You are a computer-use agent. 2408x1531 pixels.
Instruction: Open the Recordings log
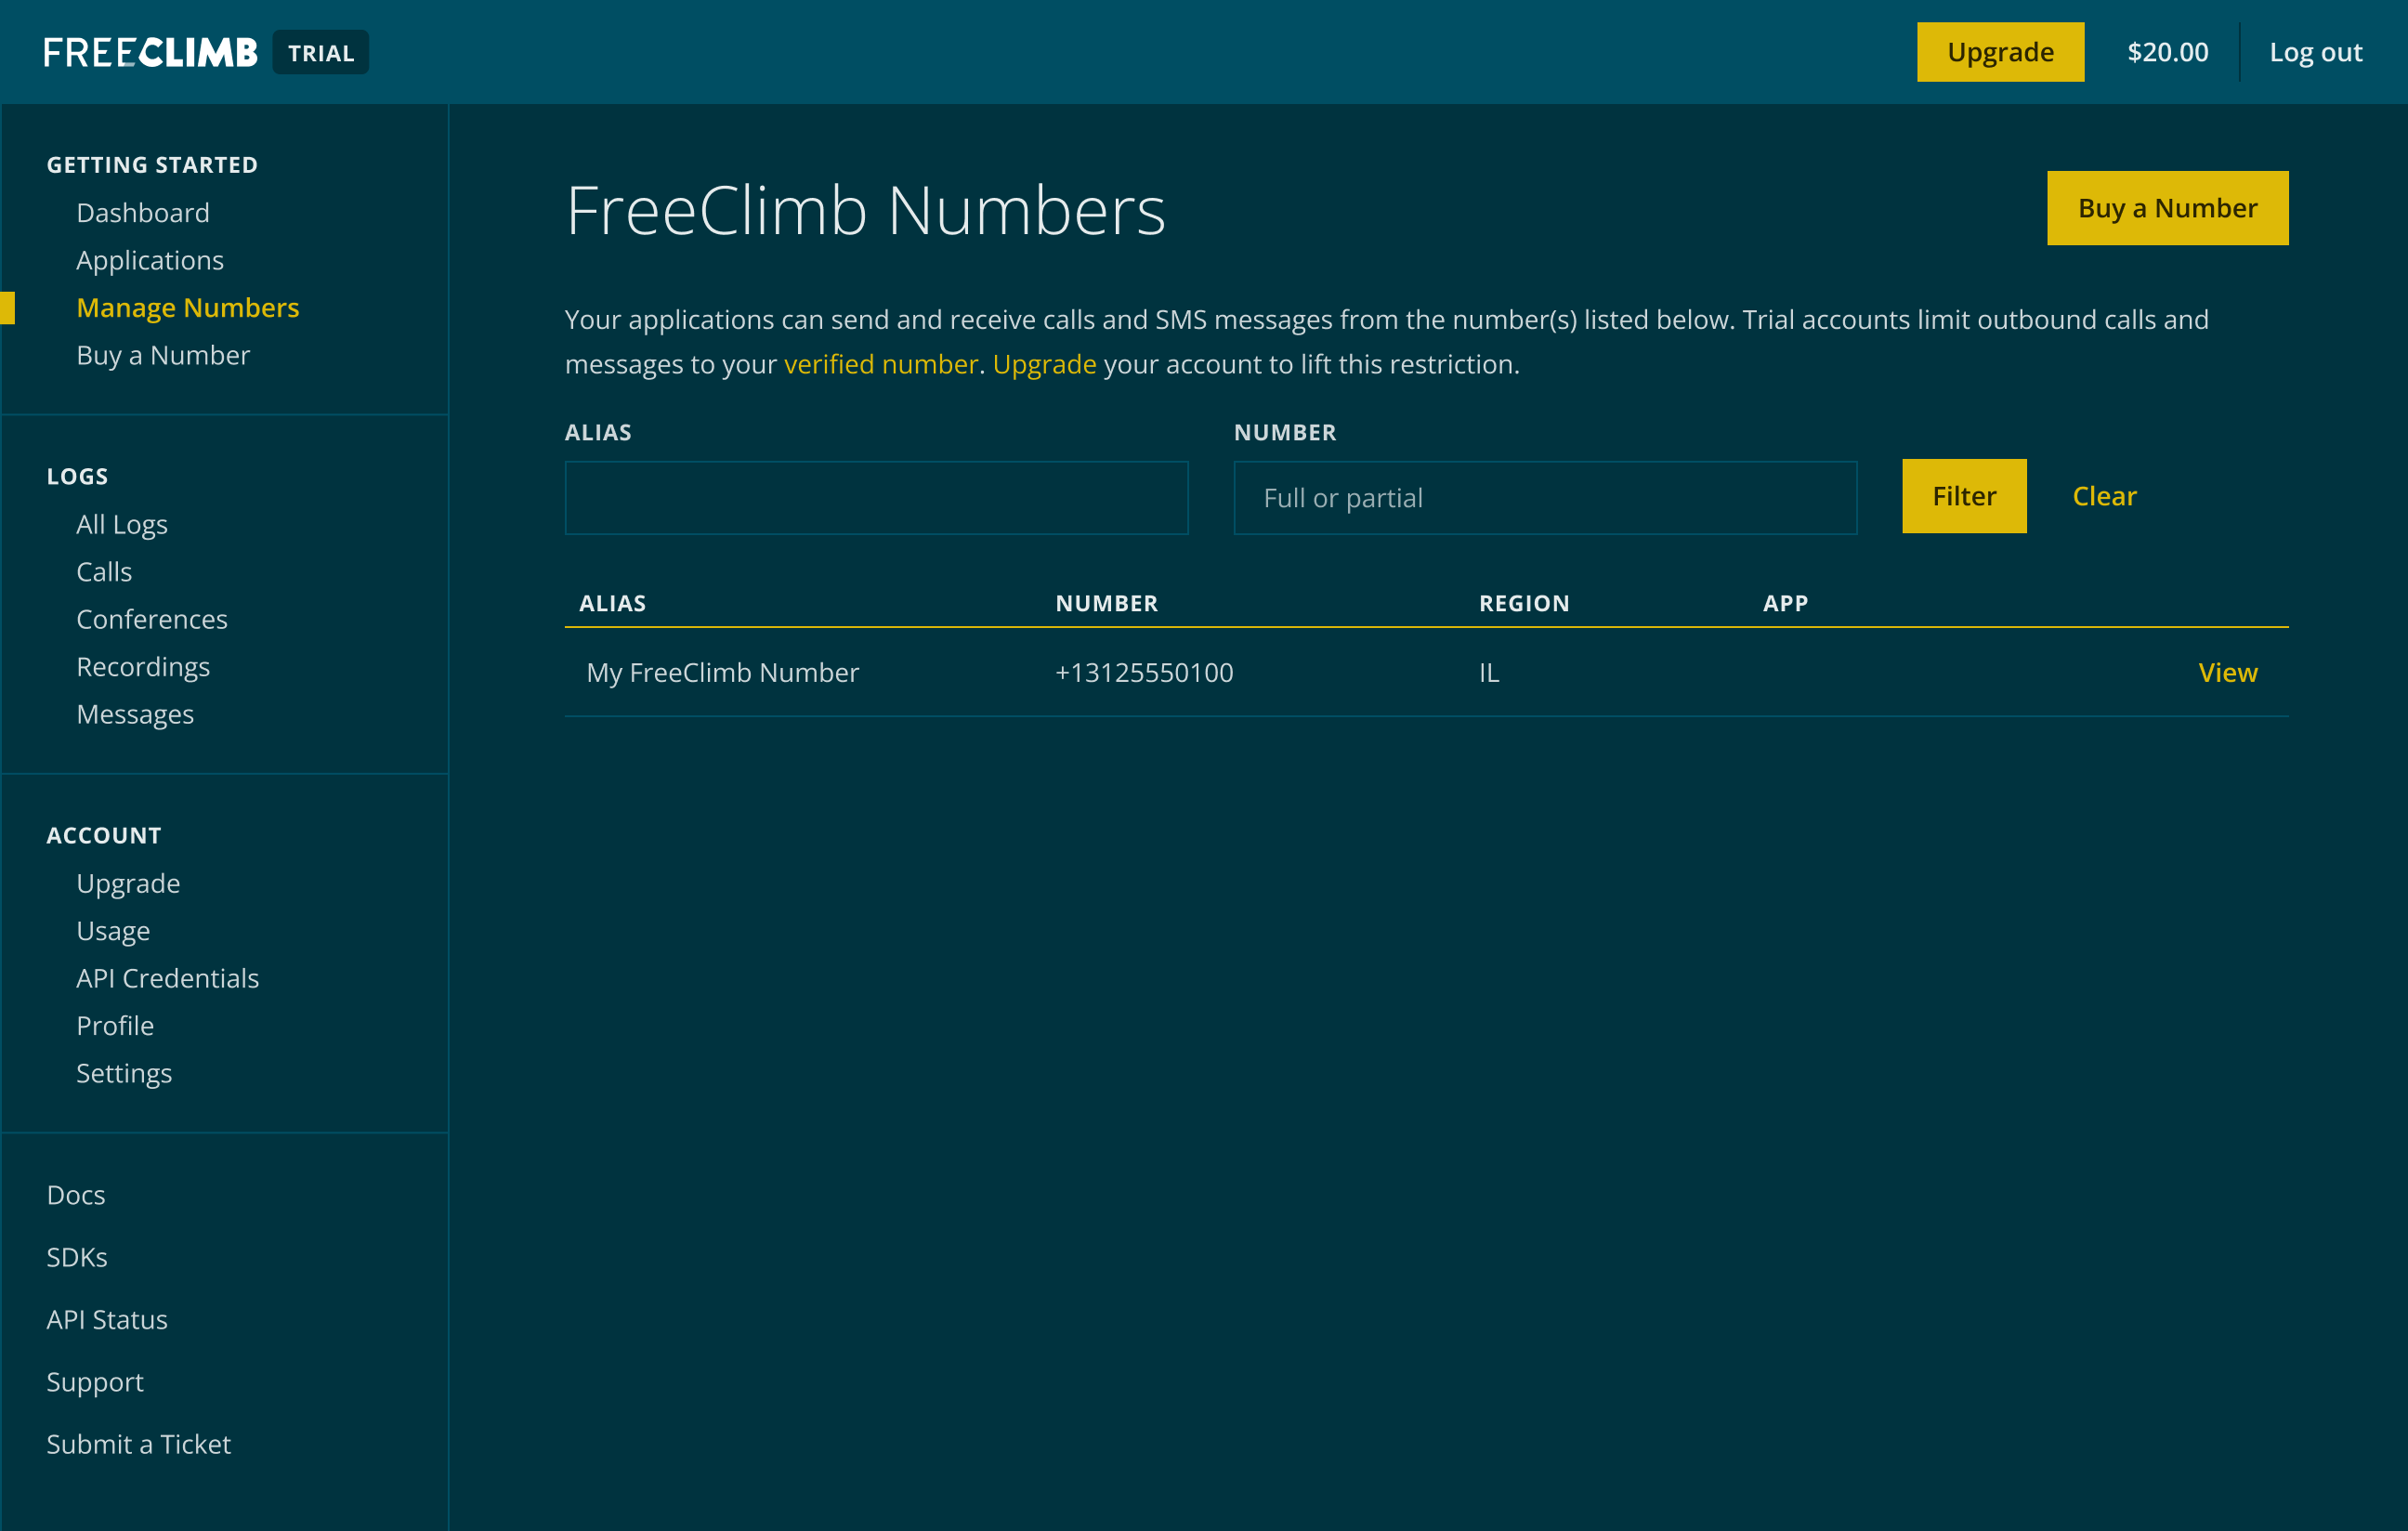click(x=143, y=666)
